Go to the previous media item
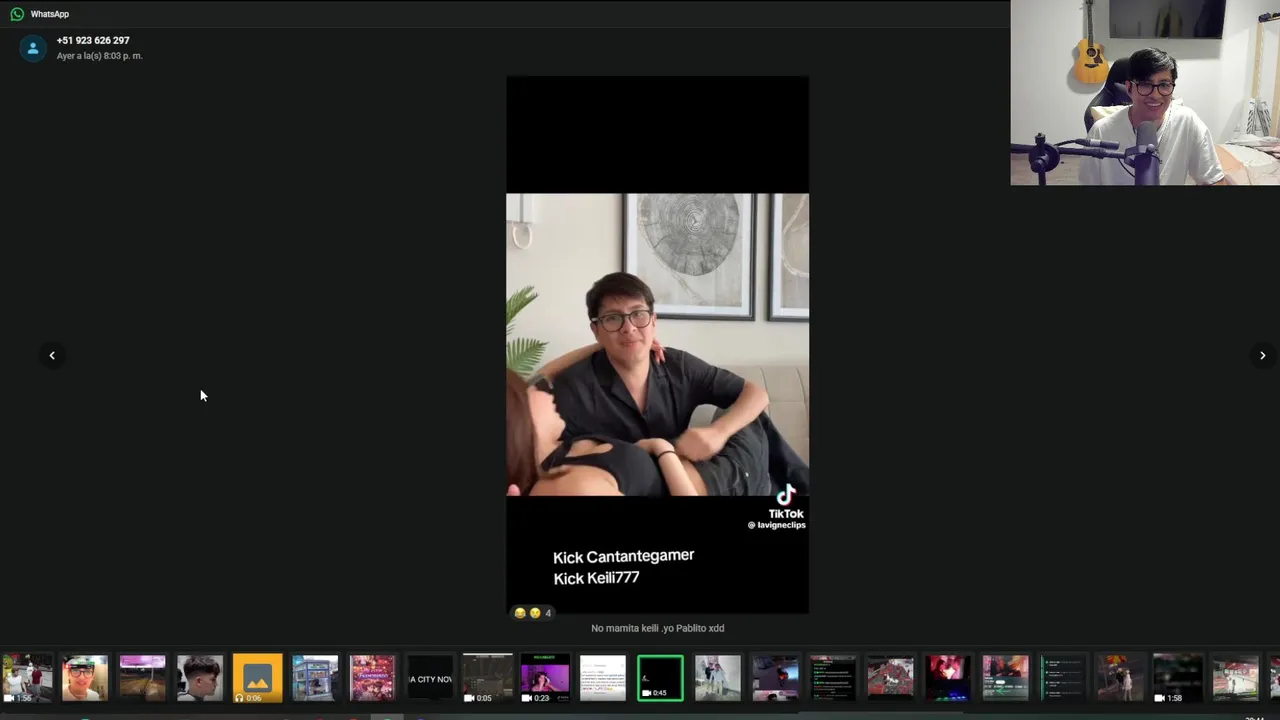 coord(52,355)
